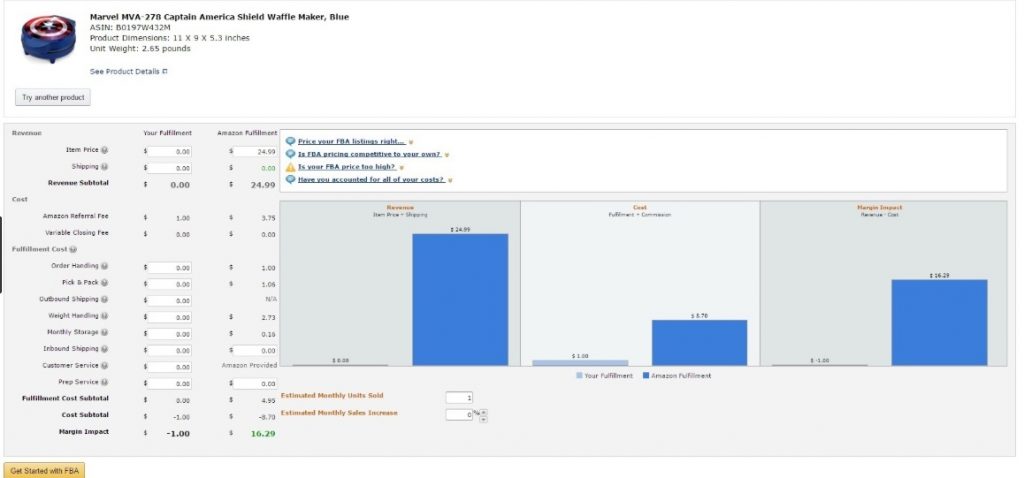Focus the Your Fulfillment Weight Handling field

[169, 317]
